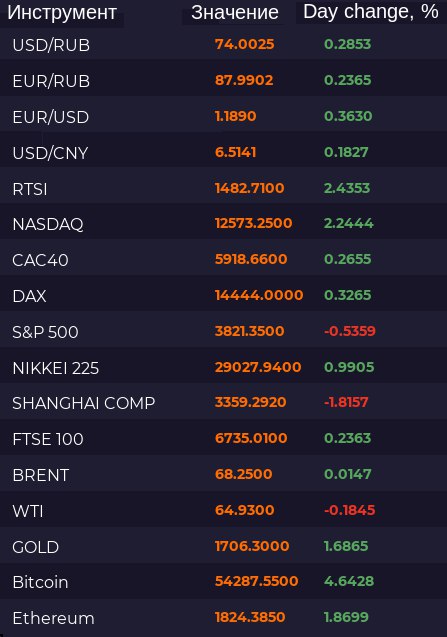Select the USD/RUB instrument row
The image size is (447, 637).
point(224,44)
